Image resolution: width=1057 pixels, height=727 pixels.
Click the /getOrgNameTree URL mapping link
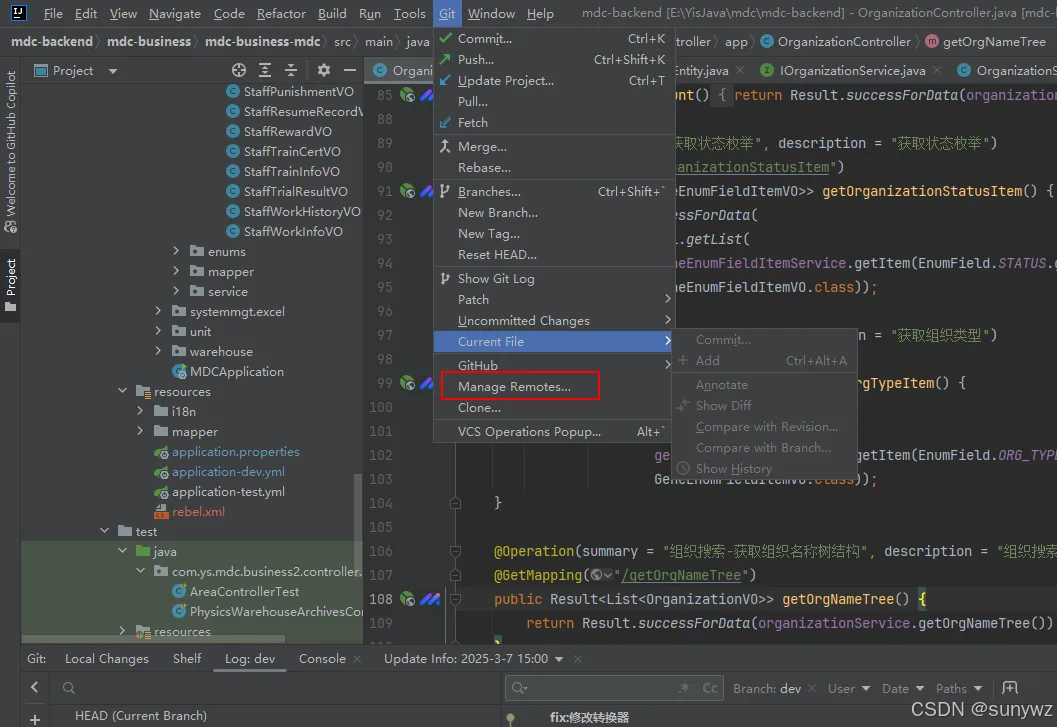tap(682, 575)
